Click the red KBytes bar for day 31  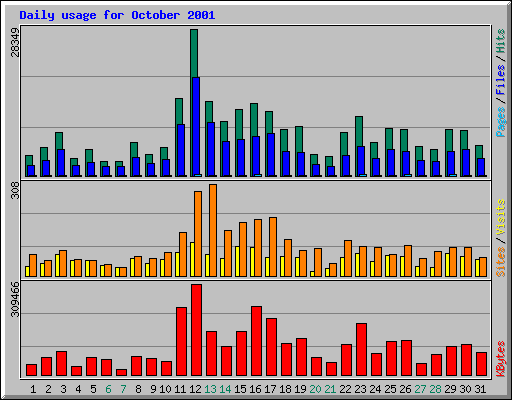click(481, 364)
